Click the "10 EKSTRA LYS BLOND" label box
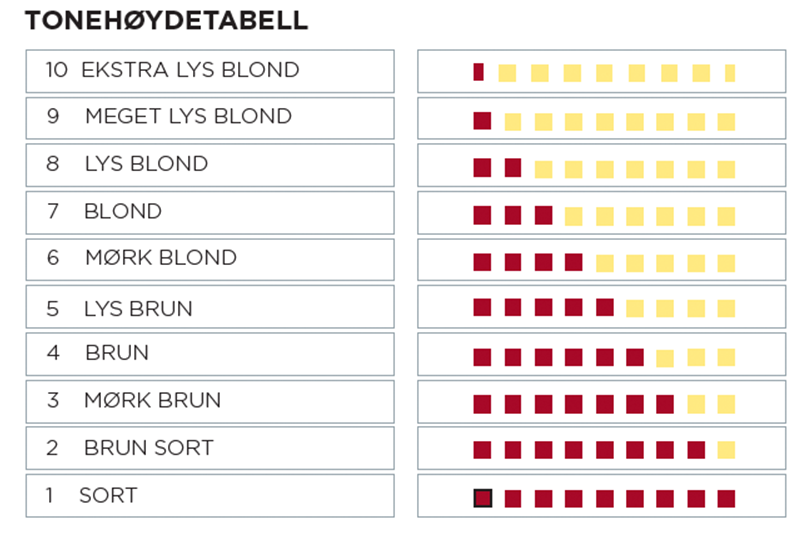This screenshot has width=800, height=533. click(210, 71)
